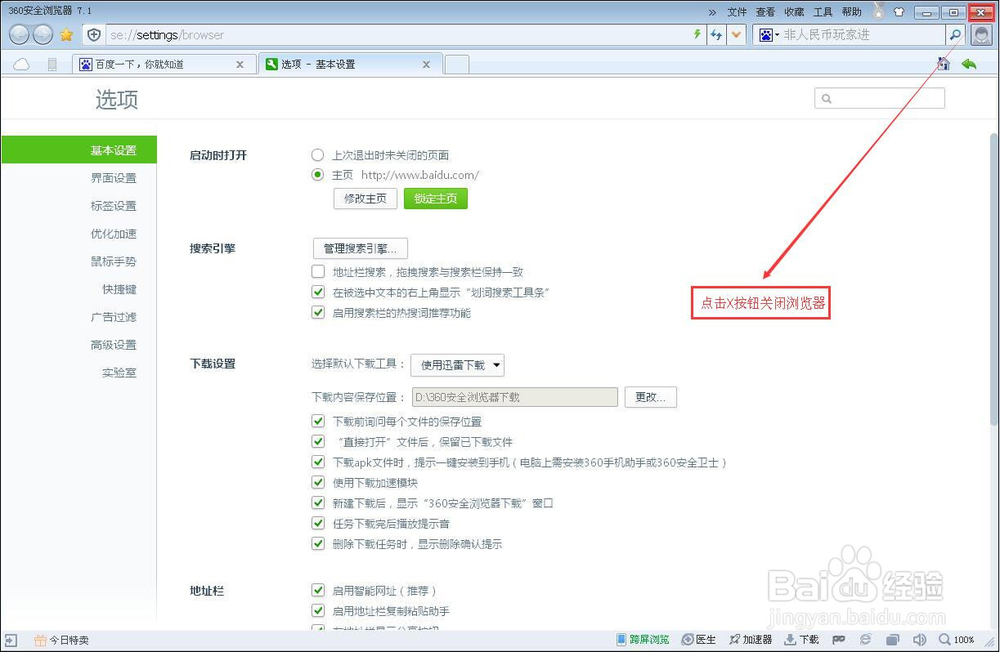Toggle 使用下载加速模块 checkbox

318,482
